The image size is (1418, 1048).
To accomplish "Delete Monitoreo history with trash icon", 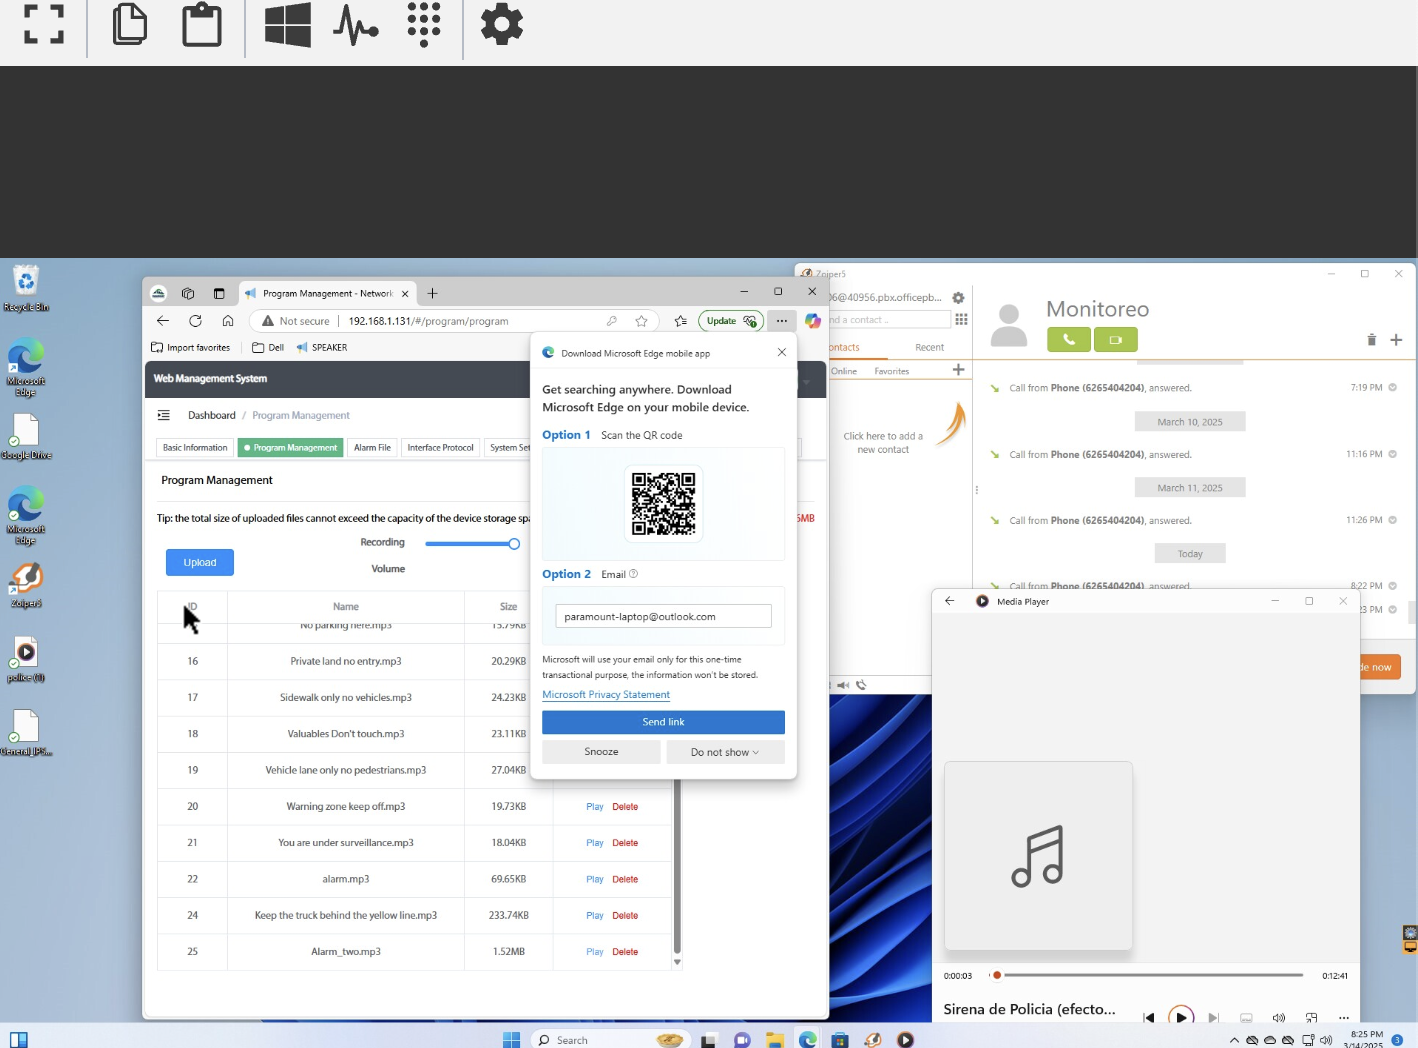I will 1371,340.
